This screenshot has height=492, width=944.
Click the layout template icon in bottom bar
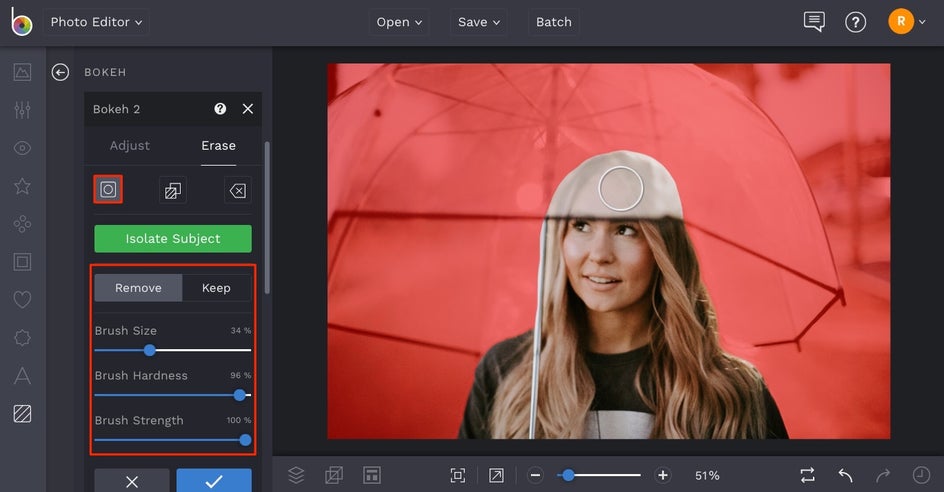coord(372,475)
